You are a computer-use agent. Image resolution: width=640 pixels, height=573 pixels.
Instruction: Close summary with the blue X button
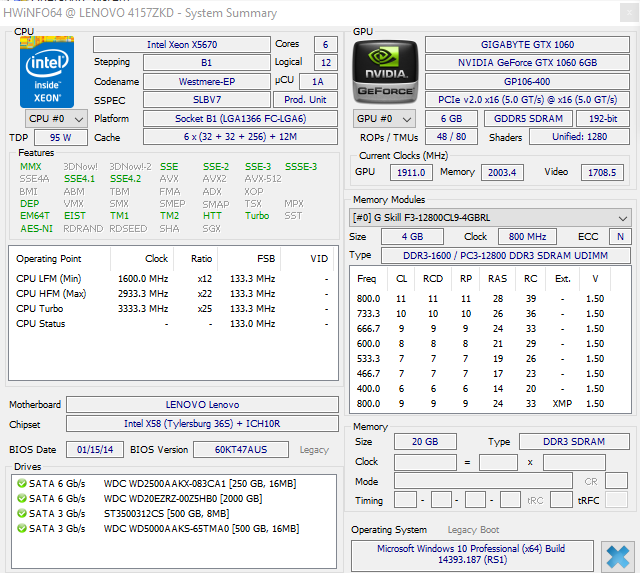tap(618, 556)
